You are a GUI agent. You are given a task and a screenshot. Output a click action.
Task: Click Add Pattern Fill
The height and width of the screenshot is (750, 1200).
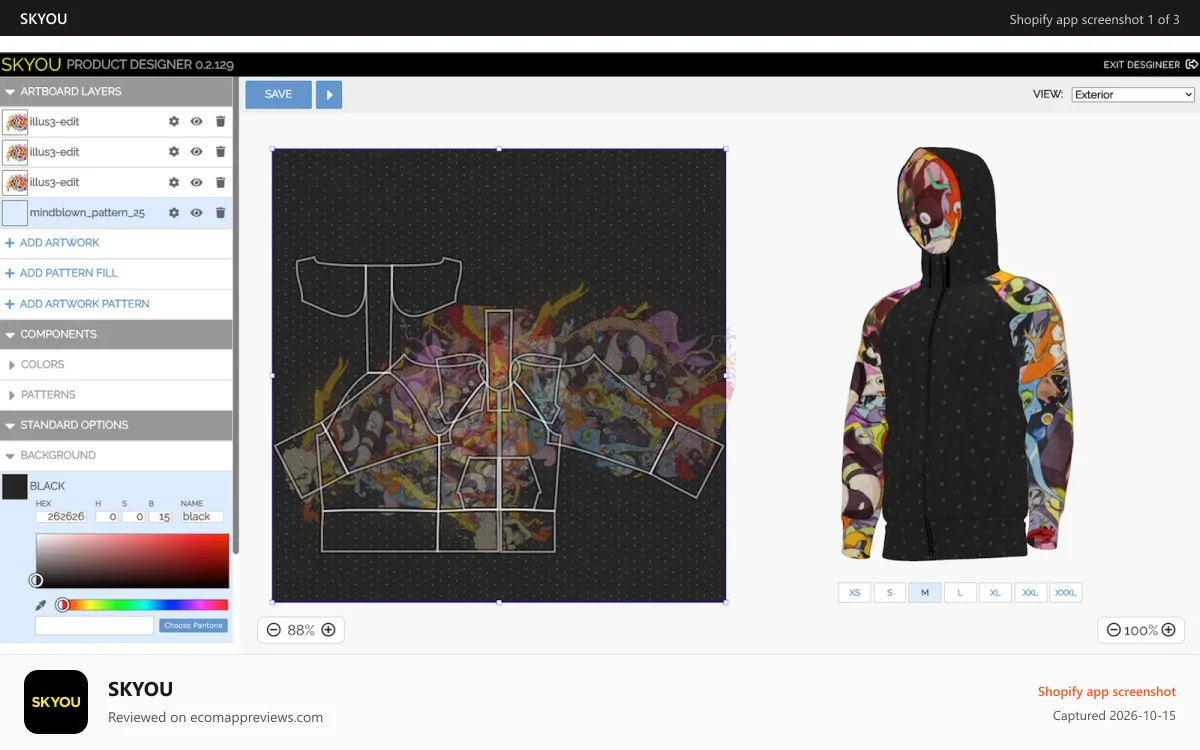click(62, 273)
